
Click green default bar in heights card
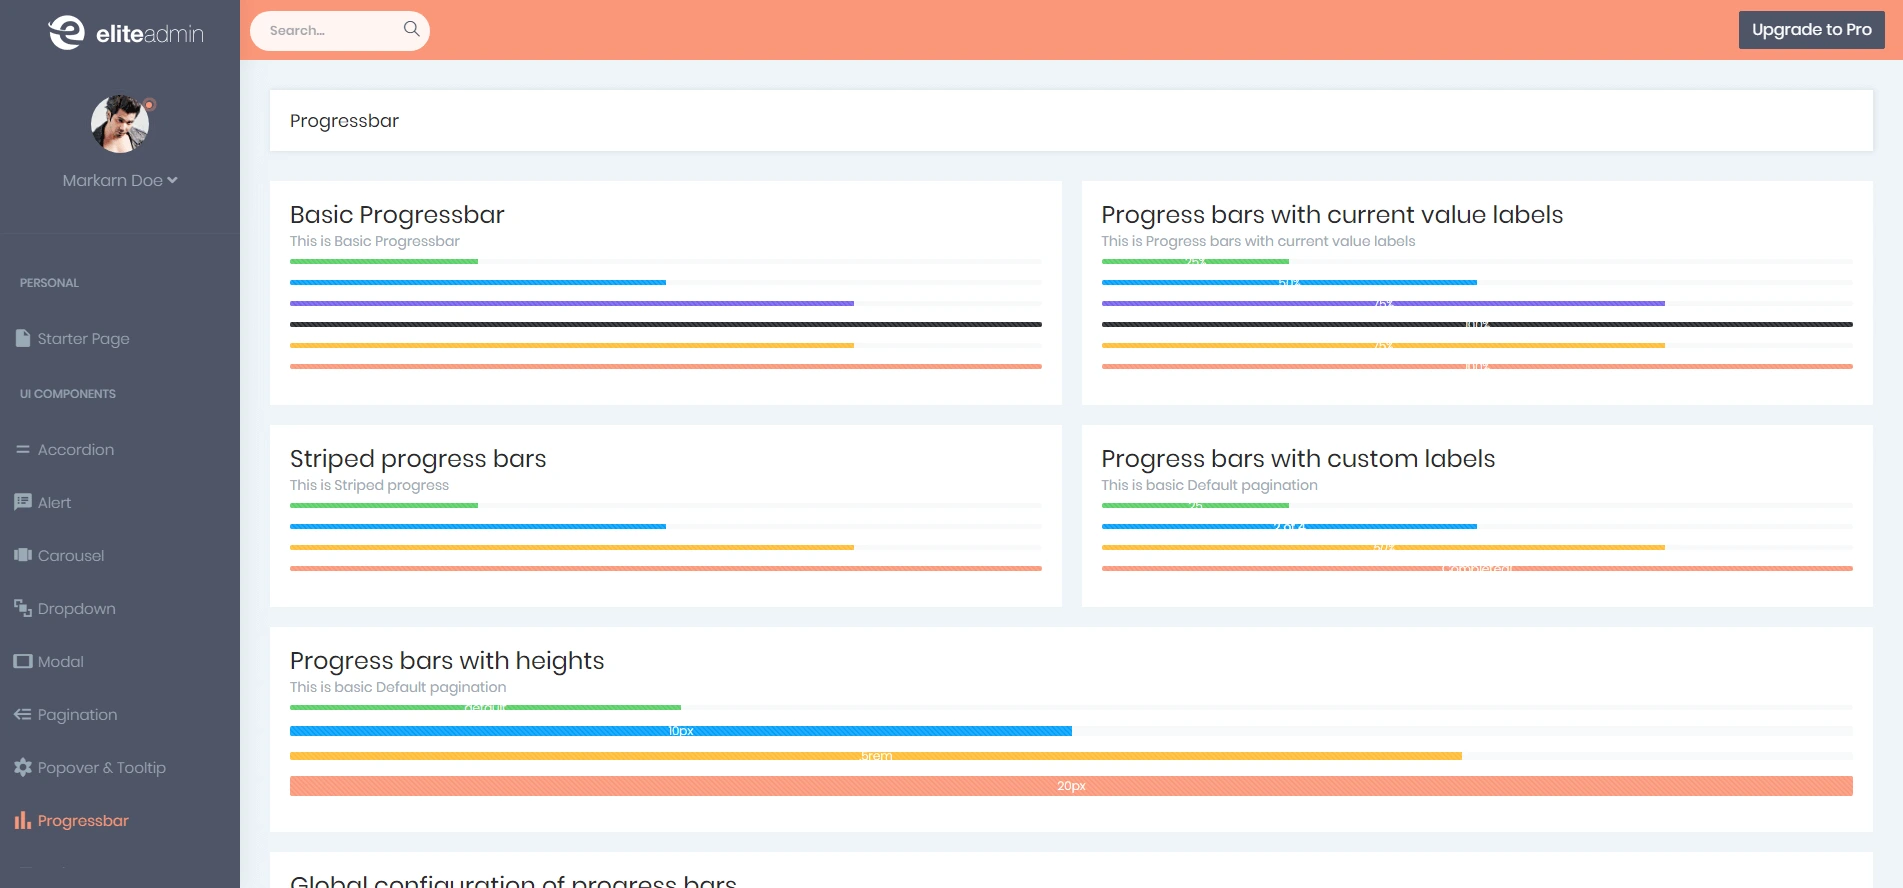click(x=485, y=707)
